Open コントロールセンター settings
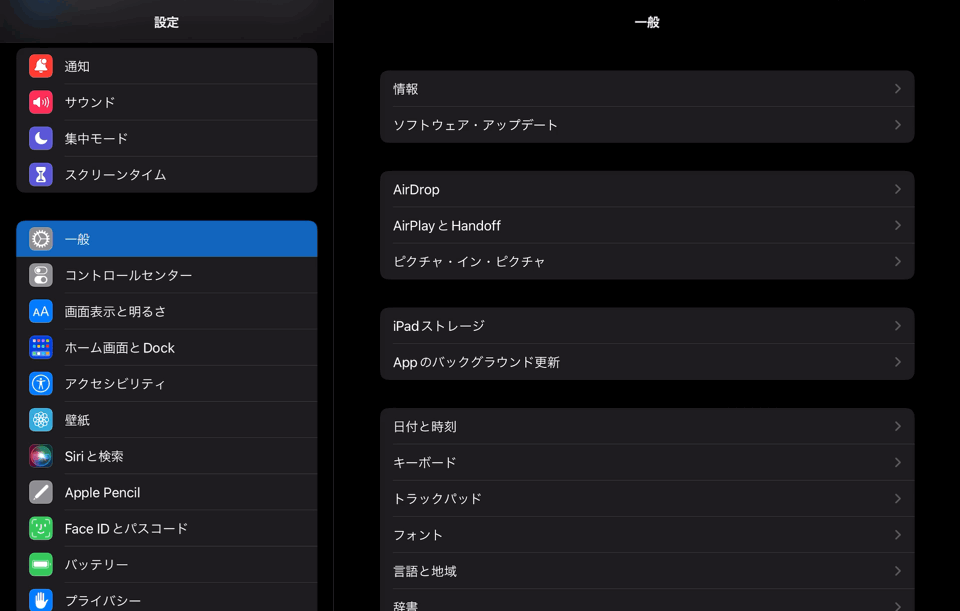The height and width of the screenshot is (611, 960). pyautogui.click(x=167, y=276)
